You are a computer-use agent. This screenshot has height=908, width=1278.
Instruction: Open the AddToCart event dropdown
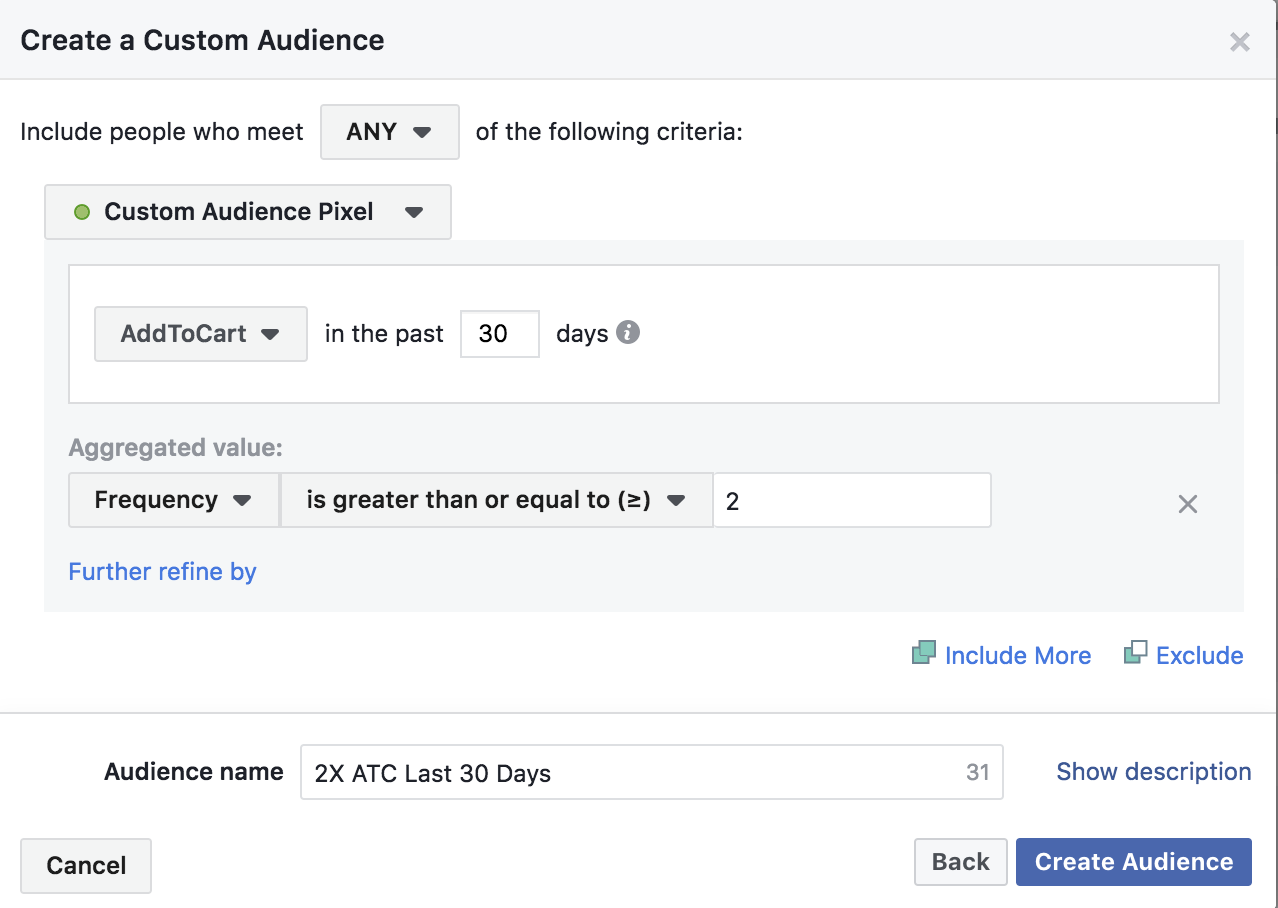pyautogui.click(x=201, y=334)
